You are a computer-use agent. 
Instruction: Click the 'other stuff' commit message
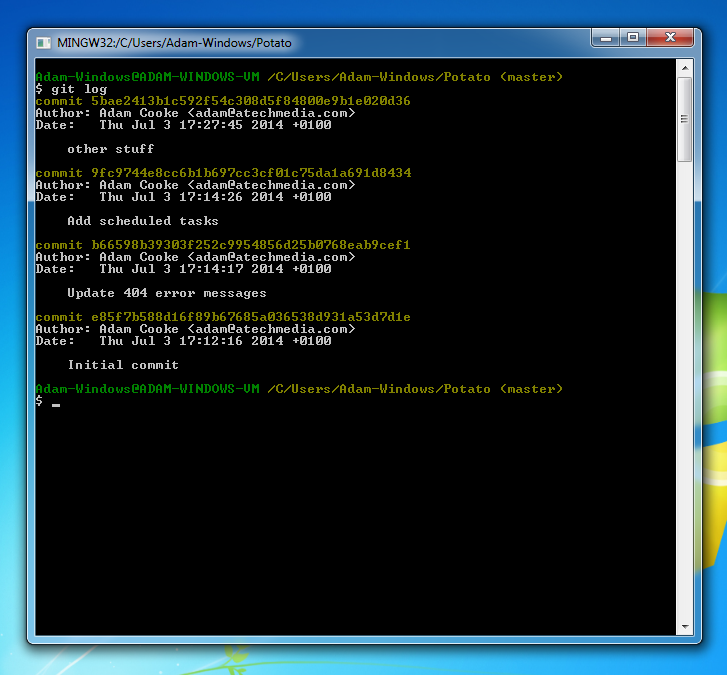point(111,149)
